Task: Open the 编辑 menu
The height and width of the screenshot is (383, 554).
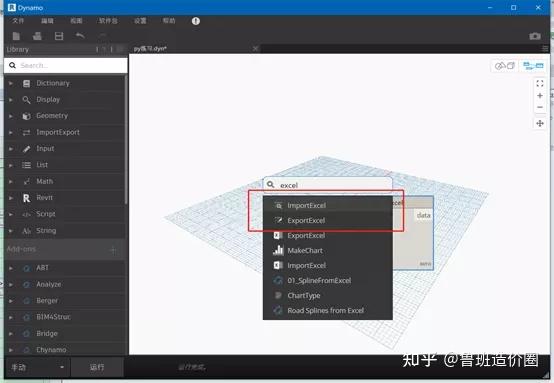Action: tap(47, 21)
